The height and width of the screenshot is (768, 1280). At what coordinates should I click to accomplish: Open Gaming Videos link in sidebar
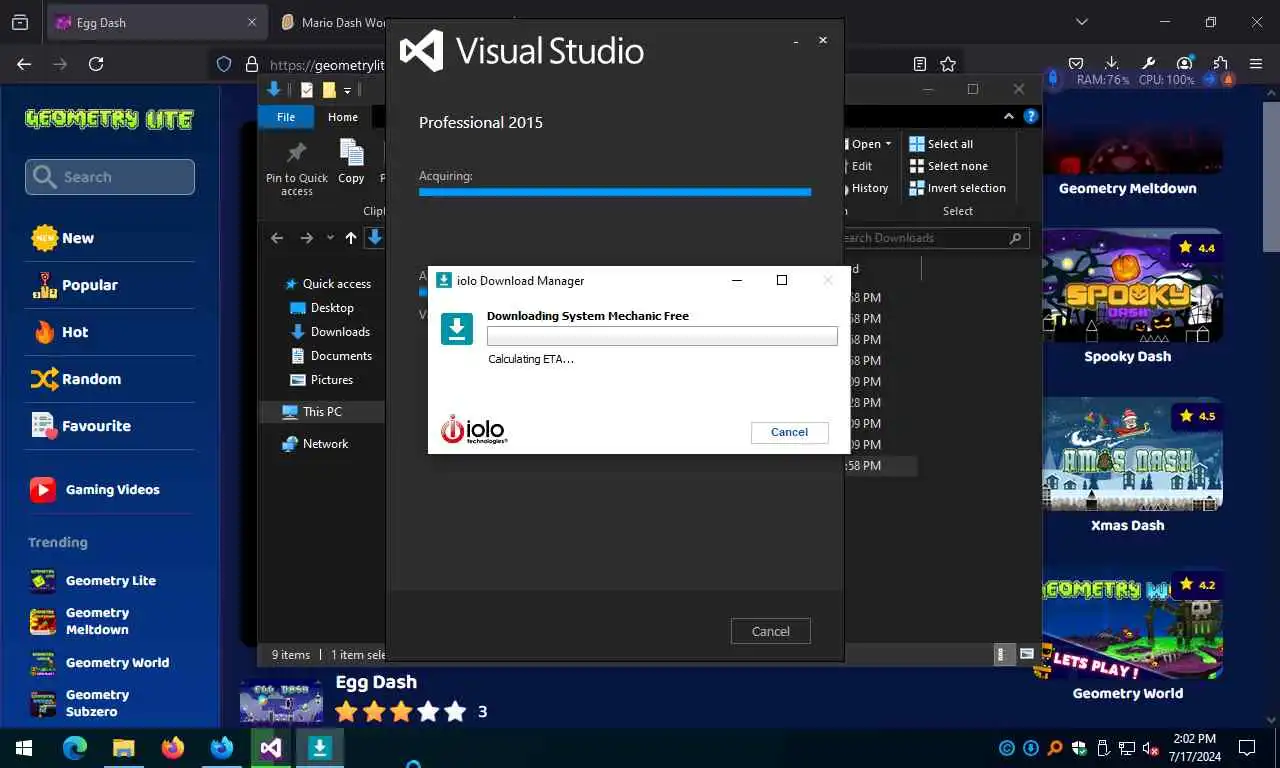click(x=95, y=490)
